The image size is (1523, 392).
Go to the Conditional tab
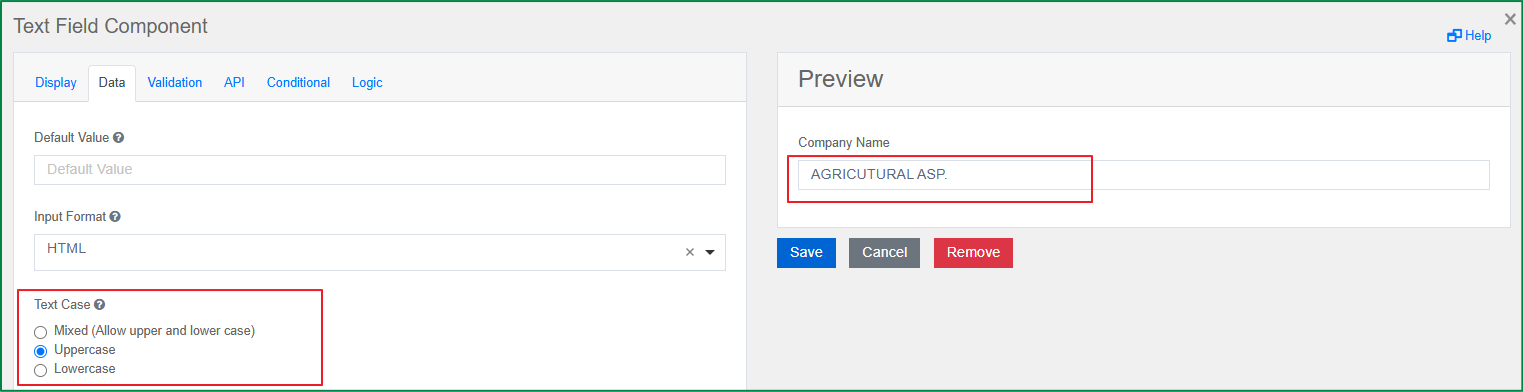click(298, 83)
